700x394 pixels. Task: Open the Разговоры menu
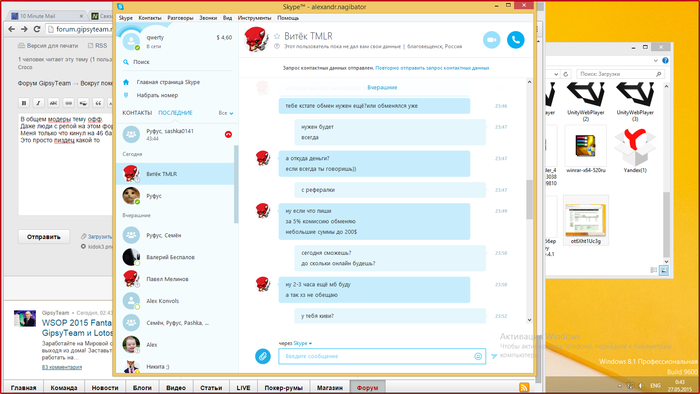pos(180,18)
